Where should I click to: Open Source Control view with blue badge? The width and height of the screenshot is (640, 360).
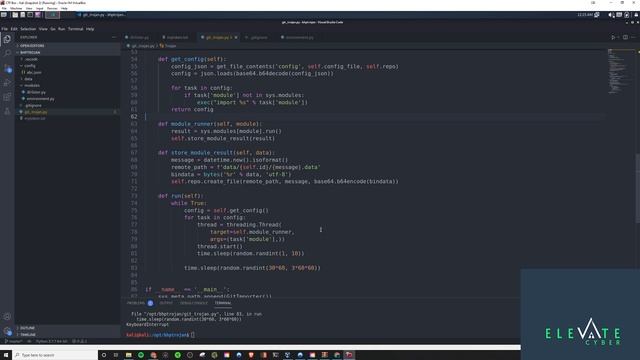point(7,68)
